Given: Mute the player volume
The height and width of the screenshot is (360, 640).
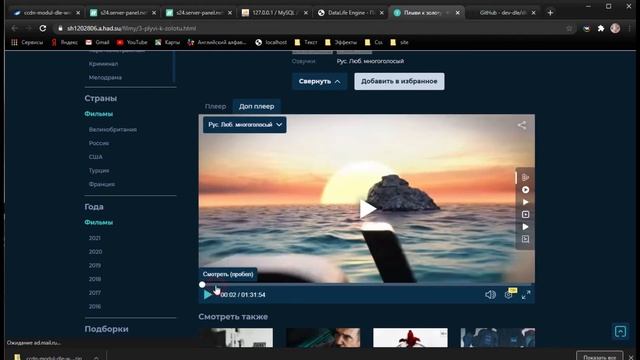Looking at the screenshot, I should click(x=490, y=294).
